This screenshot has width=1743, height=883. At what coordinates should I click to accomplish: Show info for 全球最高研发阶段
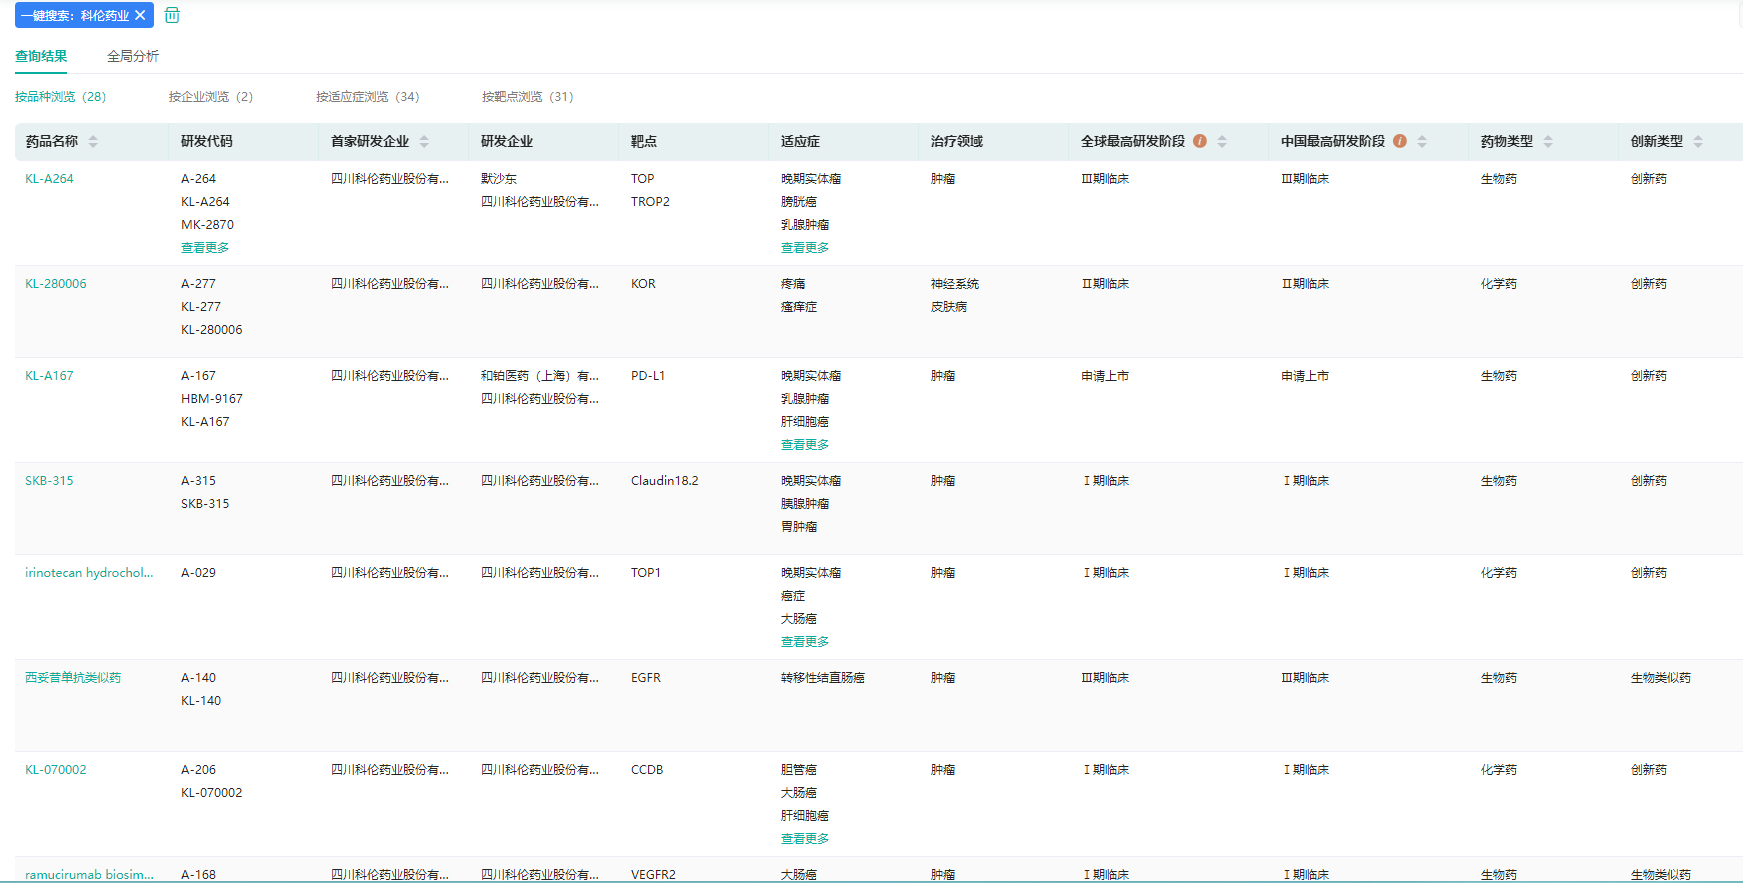coord(1200,141)
